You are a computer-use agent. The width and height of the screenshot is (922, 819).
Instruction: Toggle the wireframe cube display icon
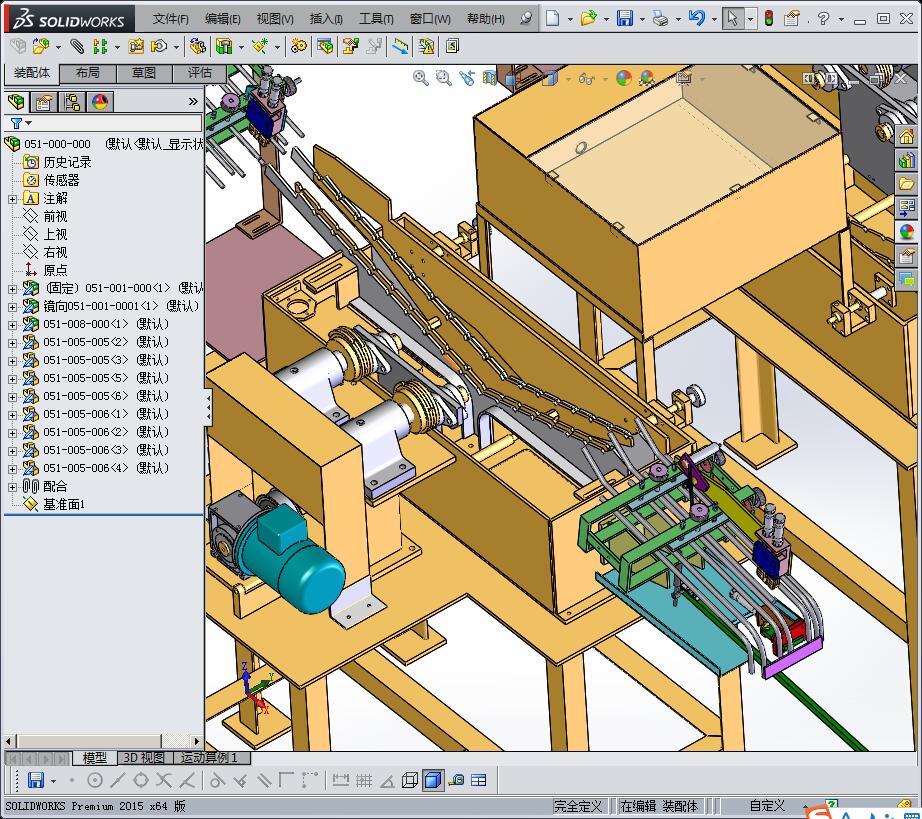click(x=410, y=780)
